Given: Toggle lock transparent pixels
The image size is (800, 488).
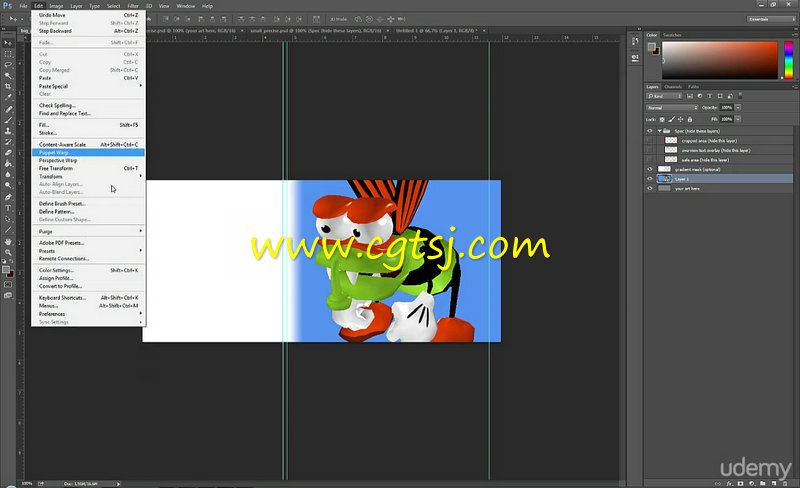Looking at the screenshot, I should 662,119.
